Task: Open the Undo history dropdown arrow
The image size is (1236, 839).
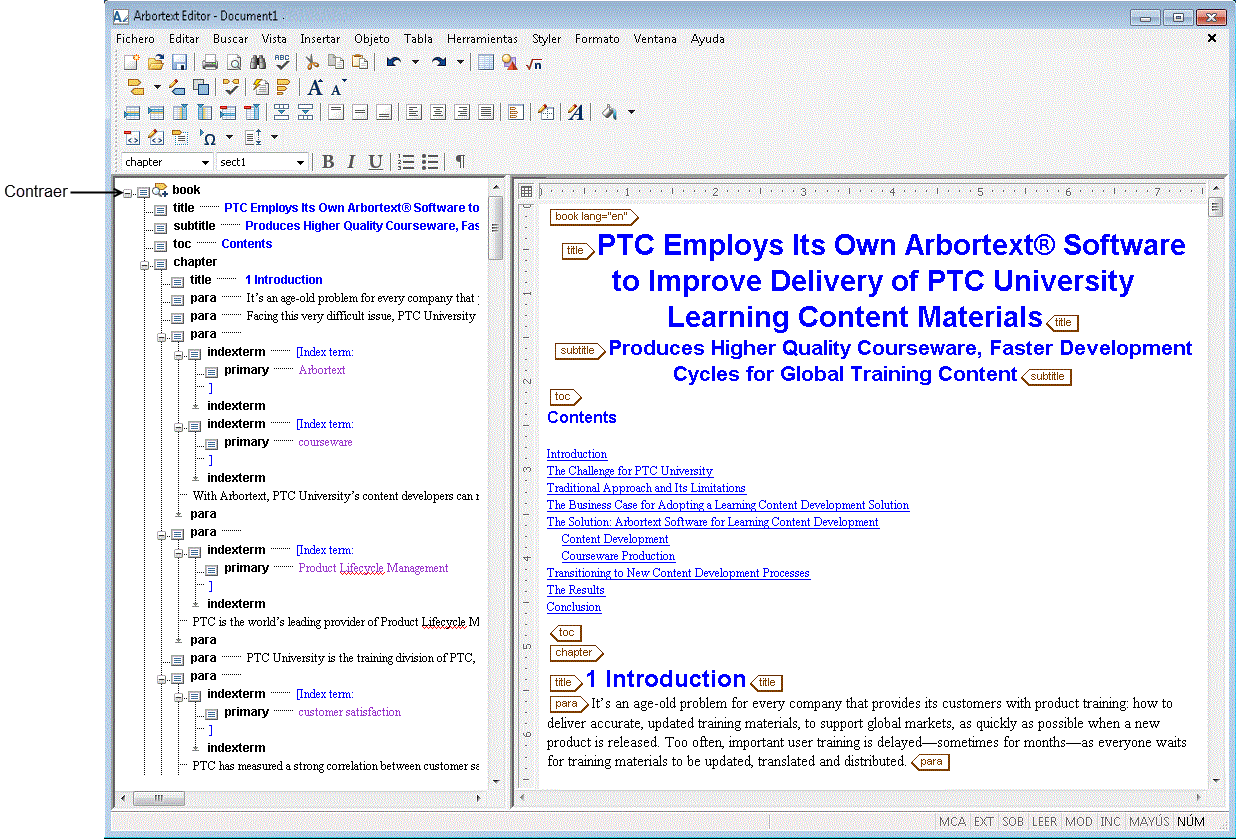Action: point(415,62)
